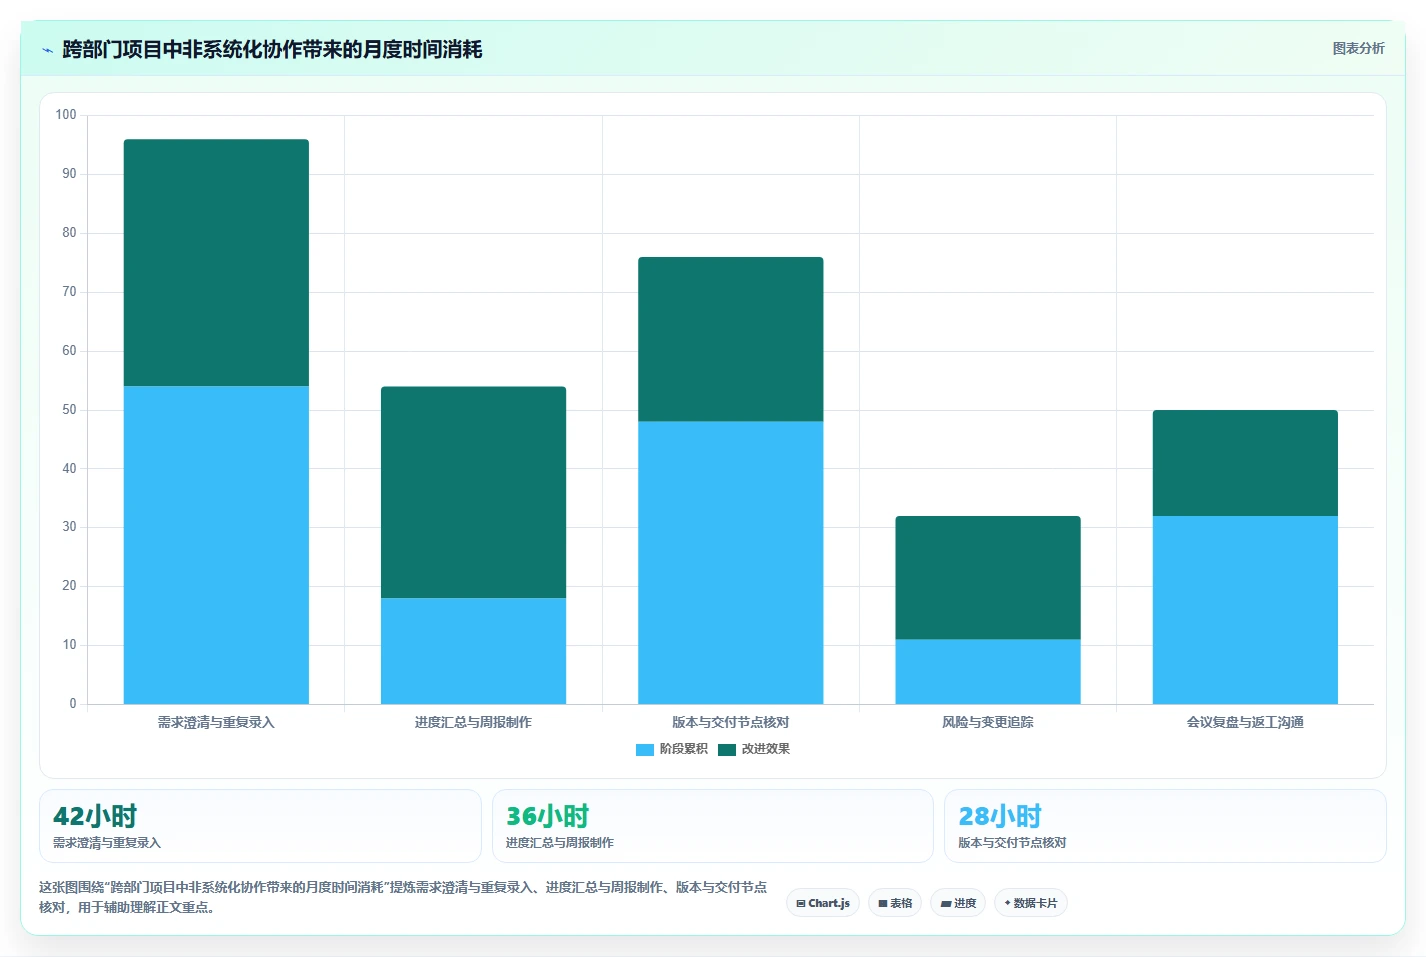Image resolution: width=1426 pixels, height=957 pixels.
Task: Click the x-axis label 风险与变更追踪
Action: tap(988, 722)
